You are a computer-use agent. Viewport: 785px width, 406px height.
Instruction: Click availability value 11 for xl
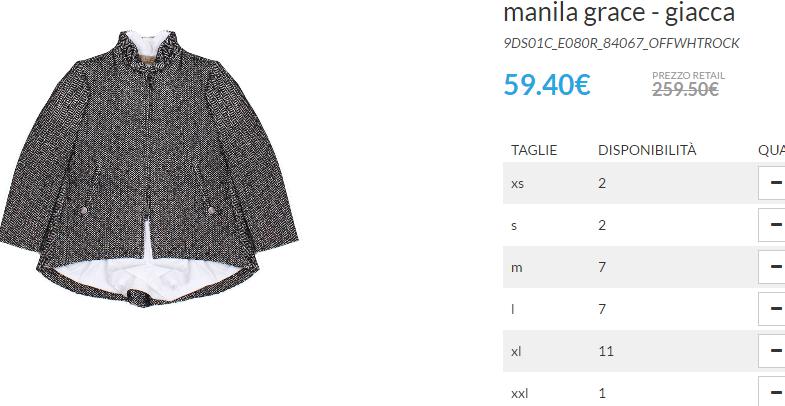pos(606,351)
